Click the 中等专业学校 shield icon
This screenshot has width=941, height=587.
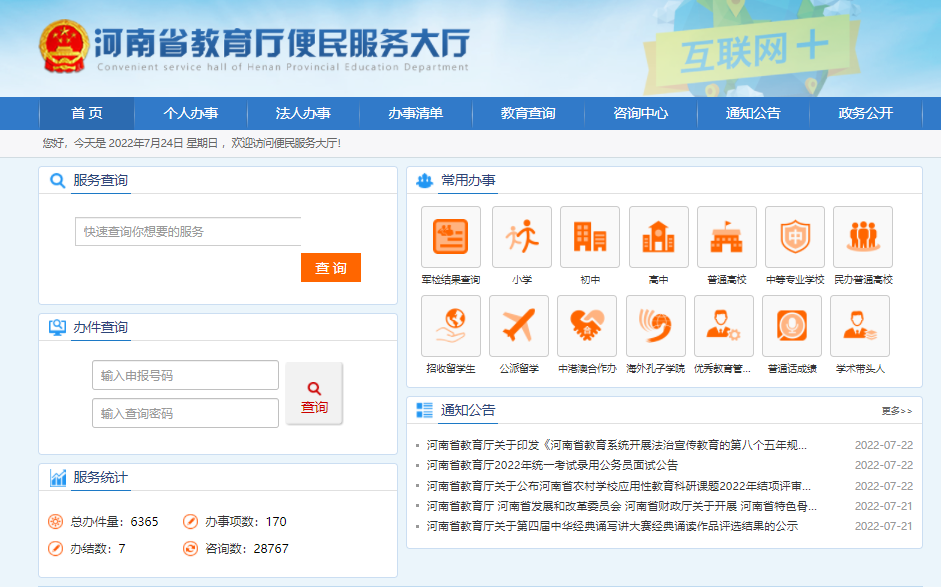[794, 237]
